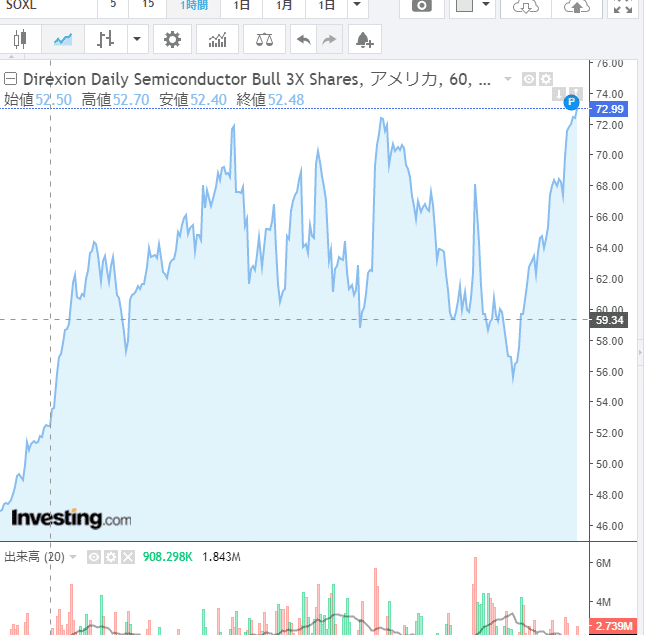This screenshot has height=635, width=647.
Task: Click the blue P marker on chart
Action: 571,102
